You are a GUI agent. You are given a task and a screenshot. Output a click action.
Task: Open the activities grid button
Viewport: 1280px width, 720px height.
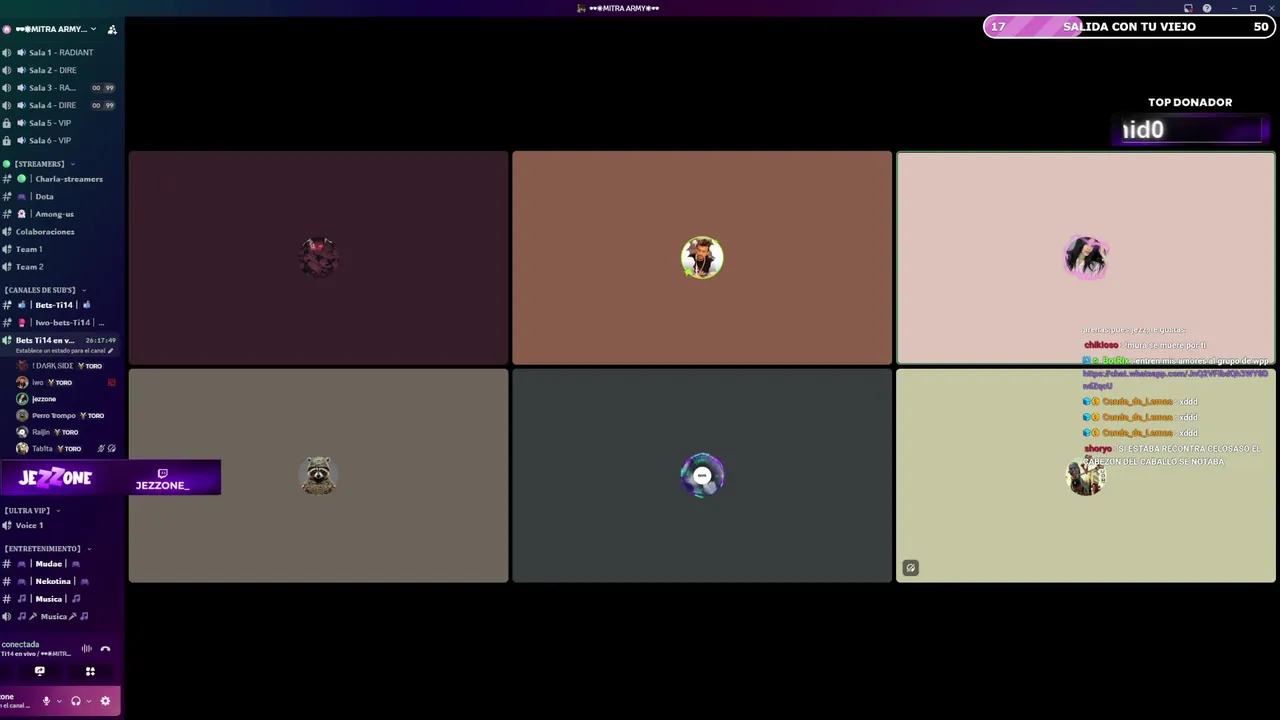point(90,671)
